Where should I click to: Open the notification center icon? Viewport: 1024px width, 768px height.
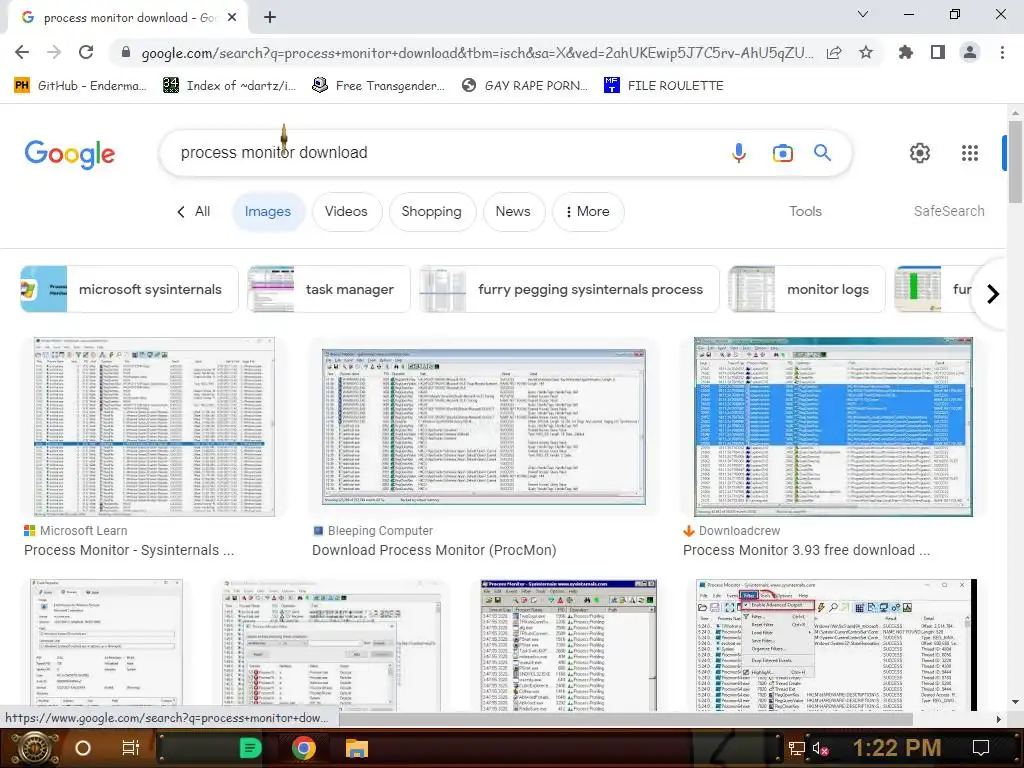click(980, 748)
